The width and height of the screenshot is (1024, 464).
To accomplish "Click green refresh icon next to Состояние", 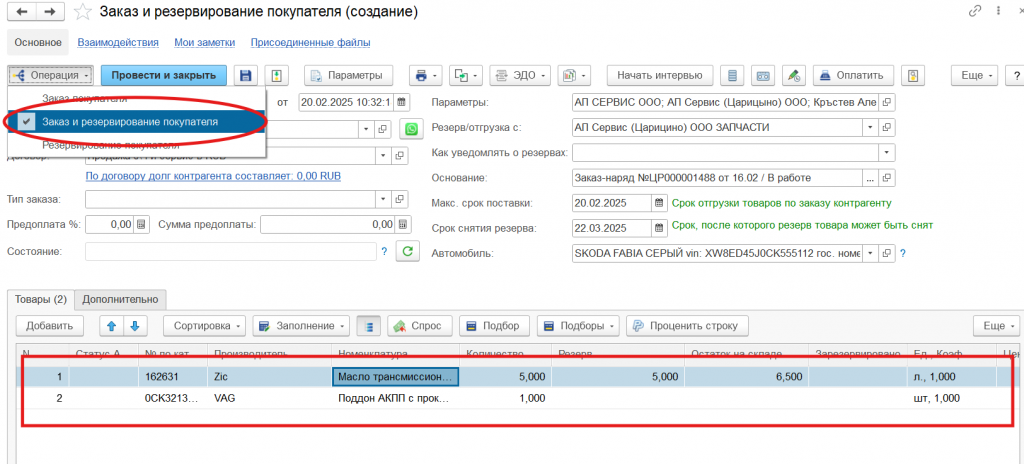I will click(x=408, y=252).
